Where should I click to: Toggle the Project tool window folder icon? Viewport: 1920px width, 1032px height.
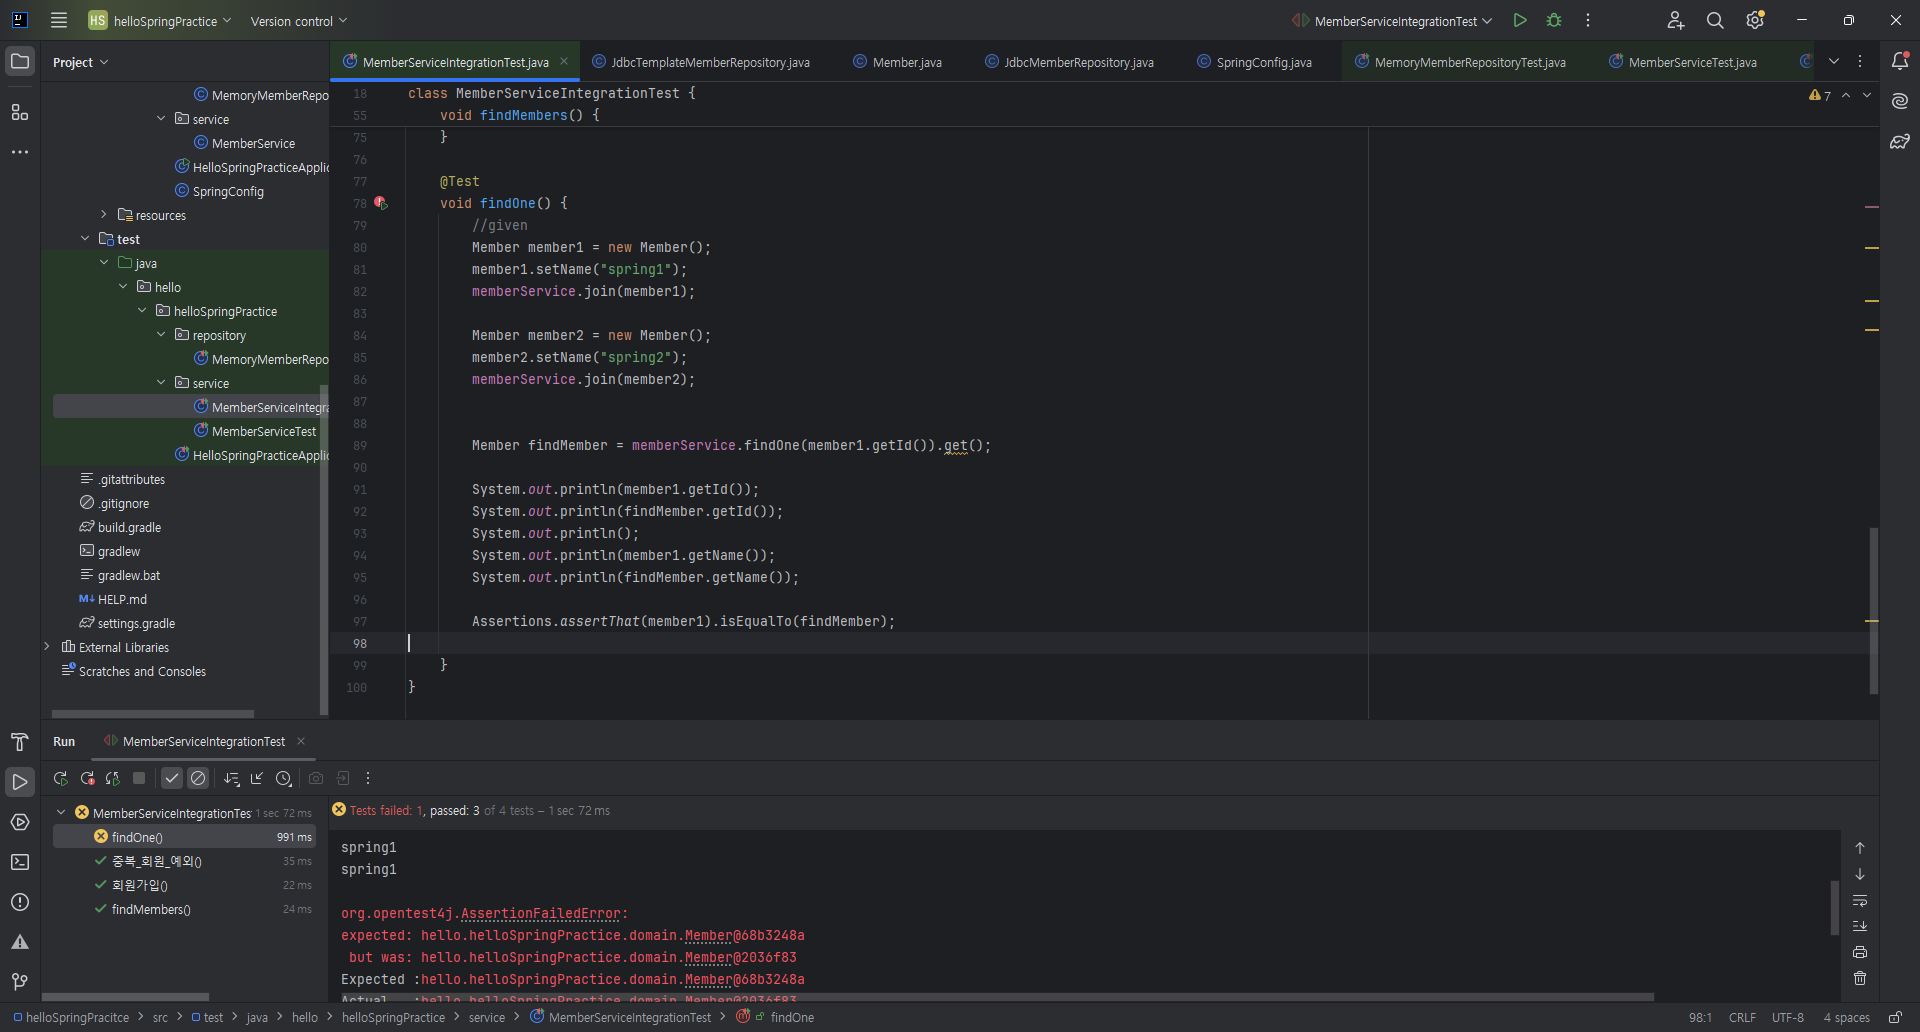[20, 61]
